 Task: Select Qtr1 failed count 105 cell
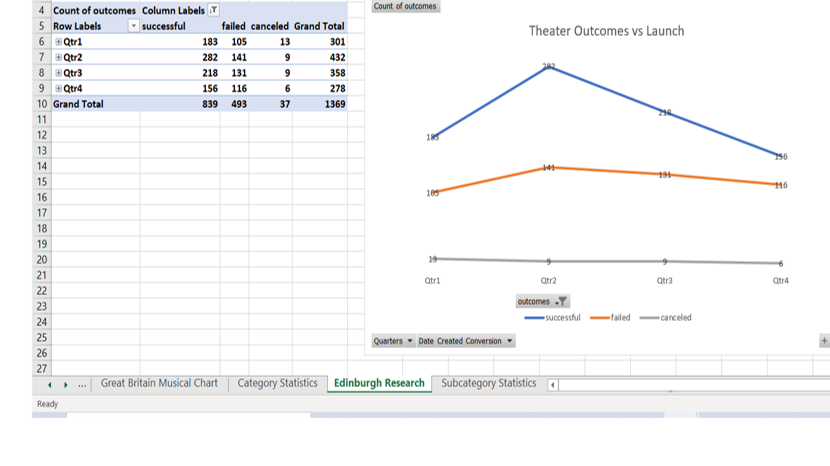tap(234, 42)
